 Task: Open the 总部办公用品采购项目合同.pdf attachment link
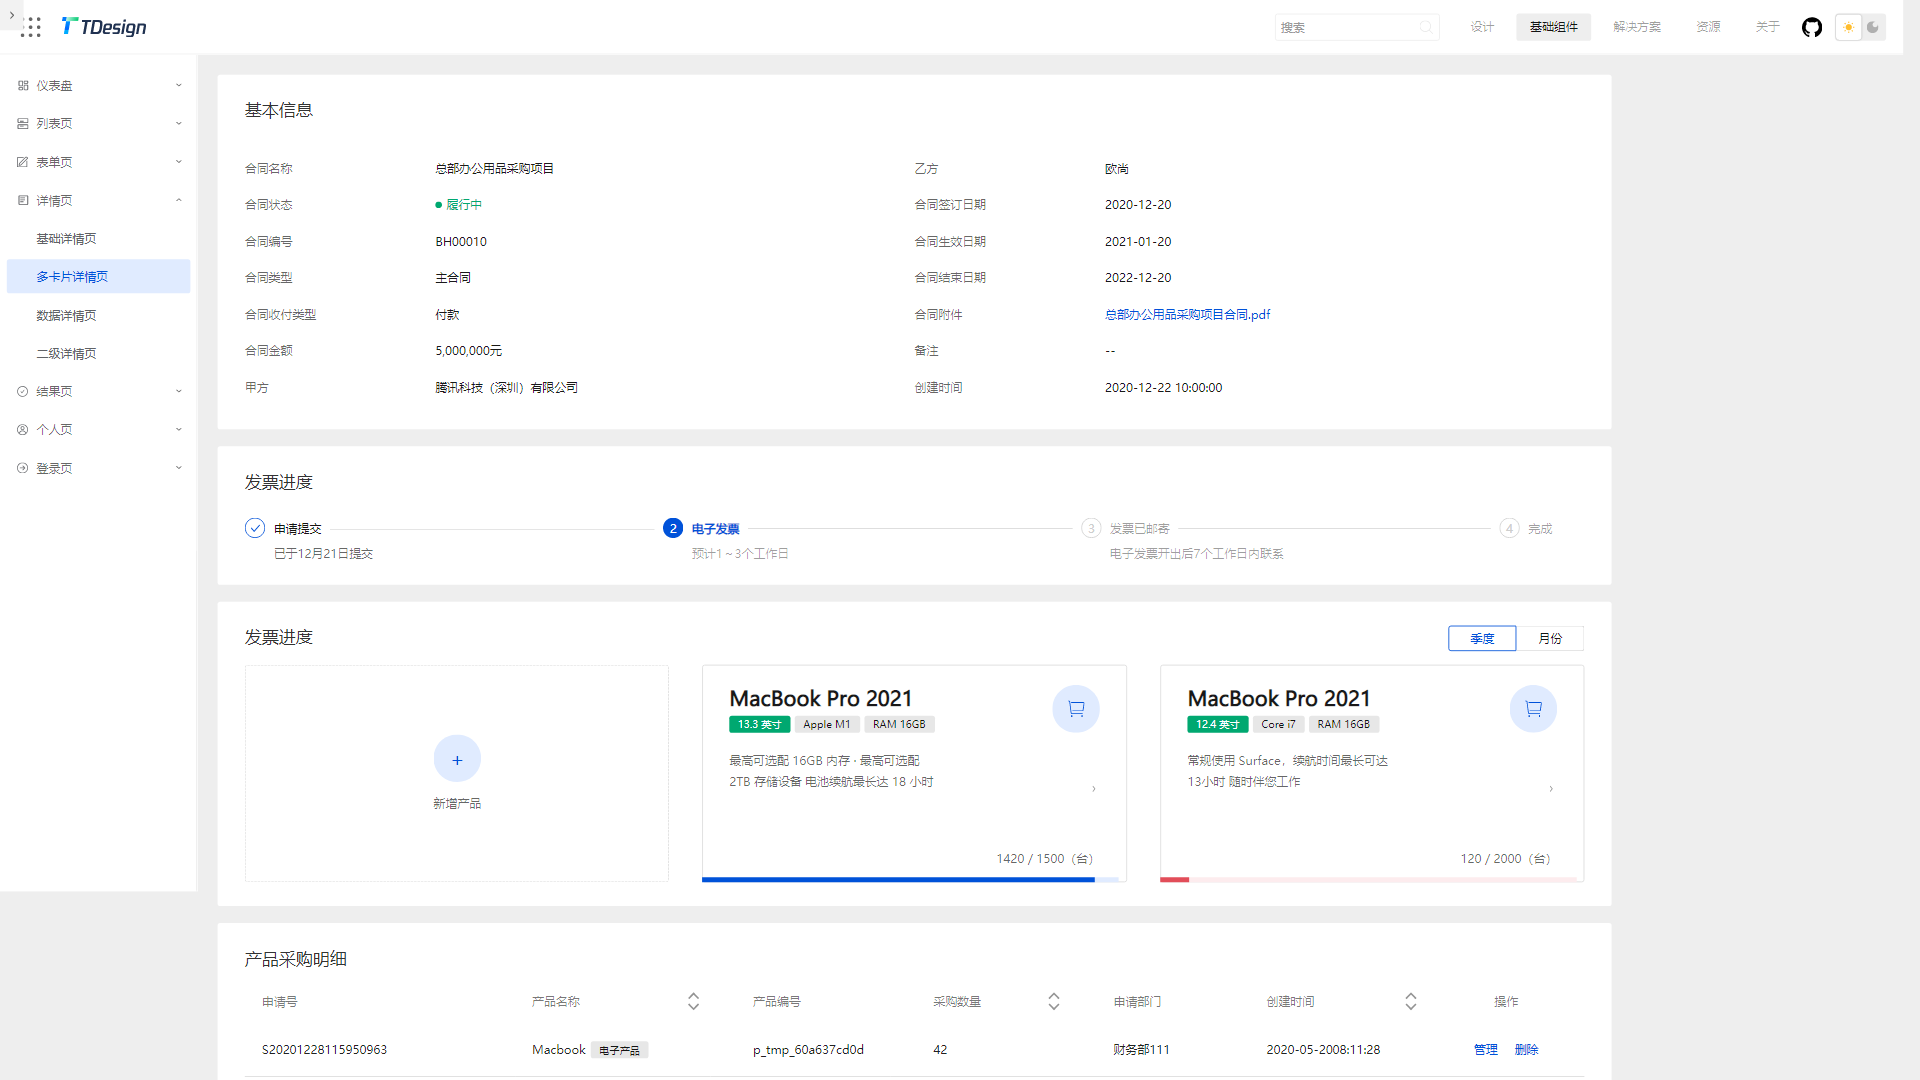tap(1187, 315)
